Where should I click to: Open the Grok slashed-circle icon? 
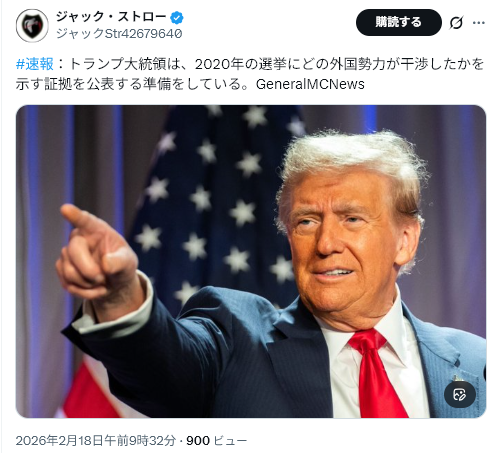tap(456, 23)
